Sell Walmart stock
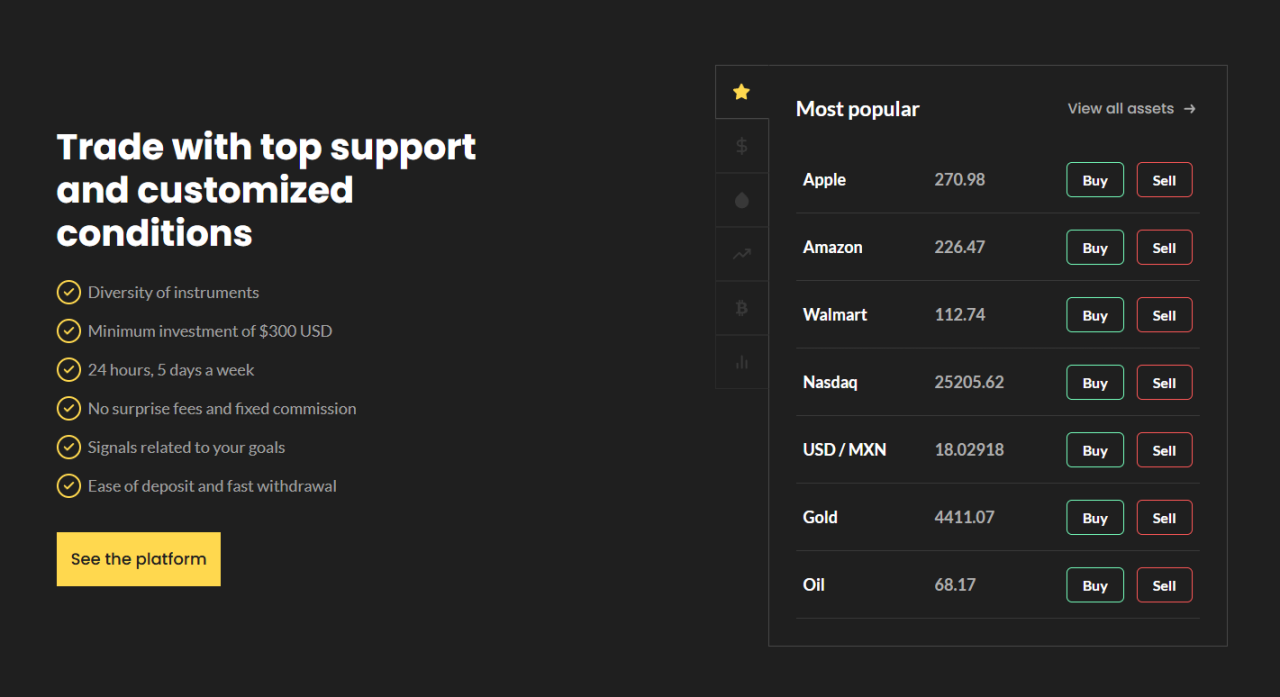Viewport: 1280px width, 697px height. tap(1164, 315)
